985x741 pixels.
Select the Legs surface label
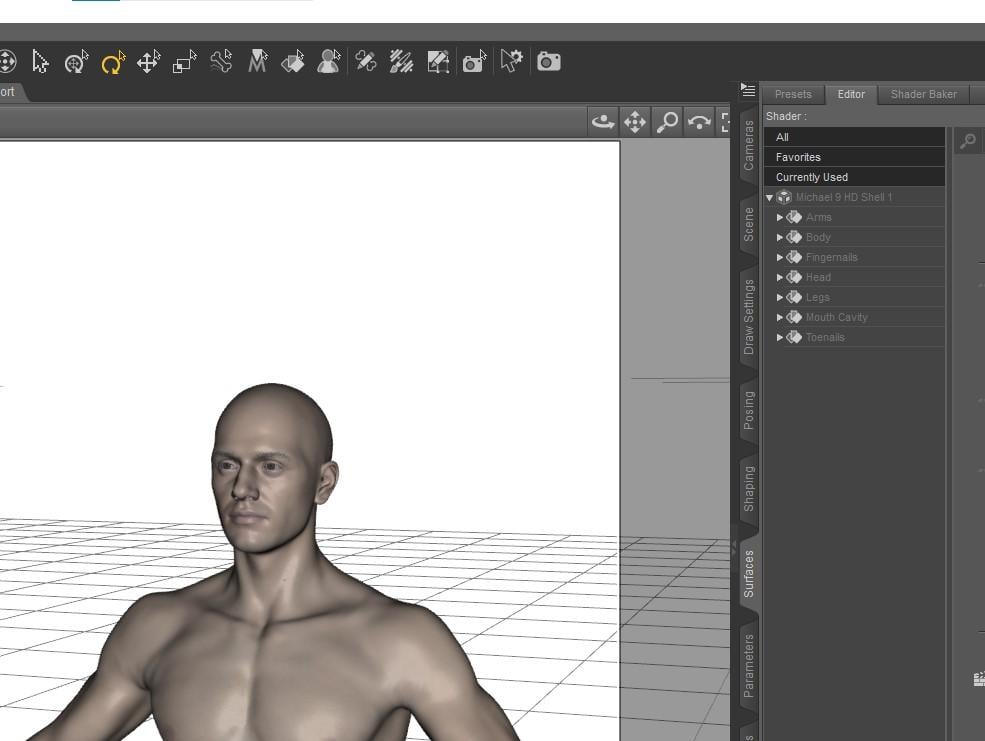(817, 297)
